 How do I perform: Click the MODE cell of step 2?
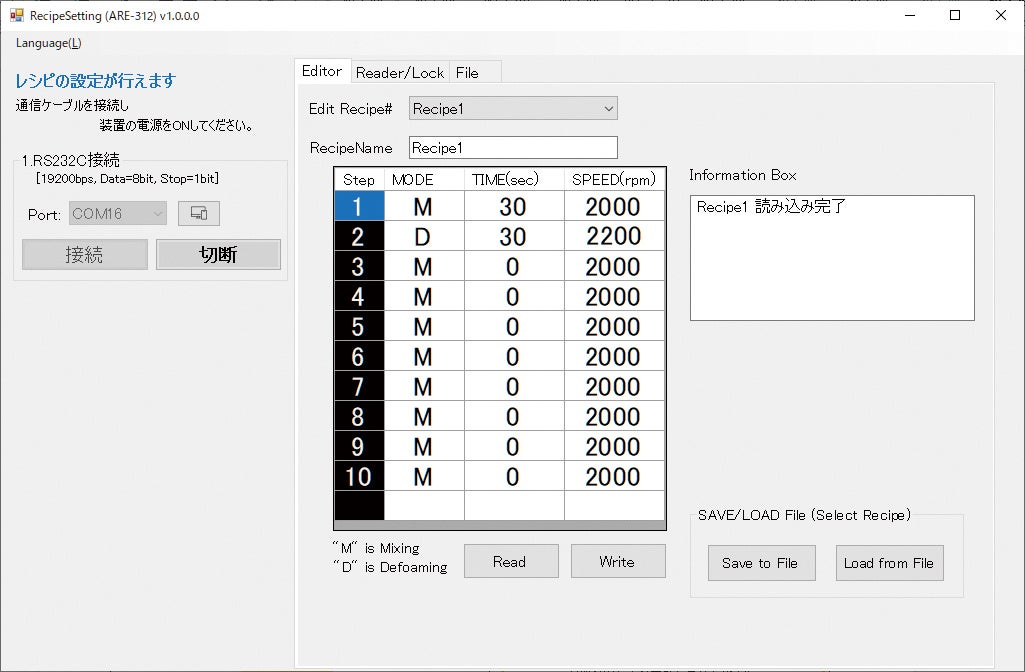tap(423, 236)
